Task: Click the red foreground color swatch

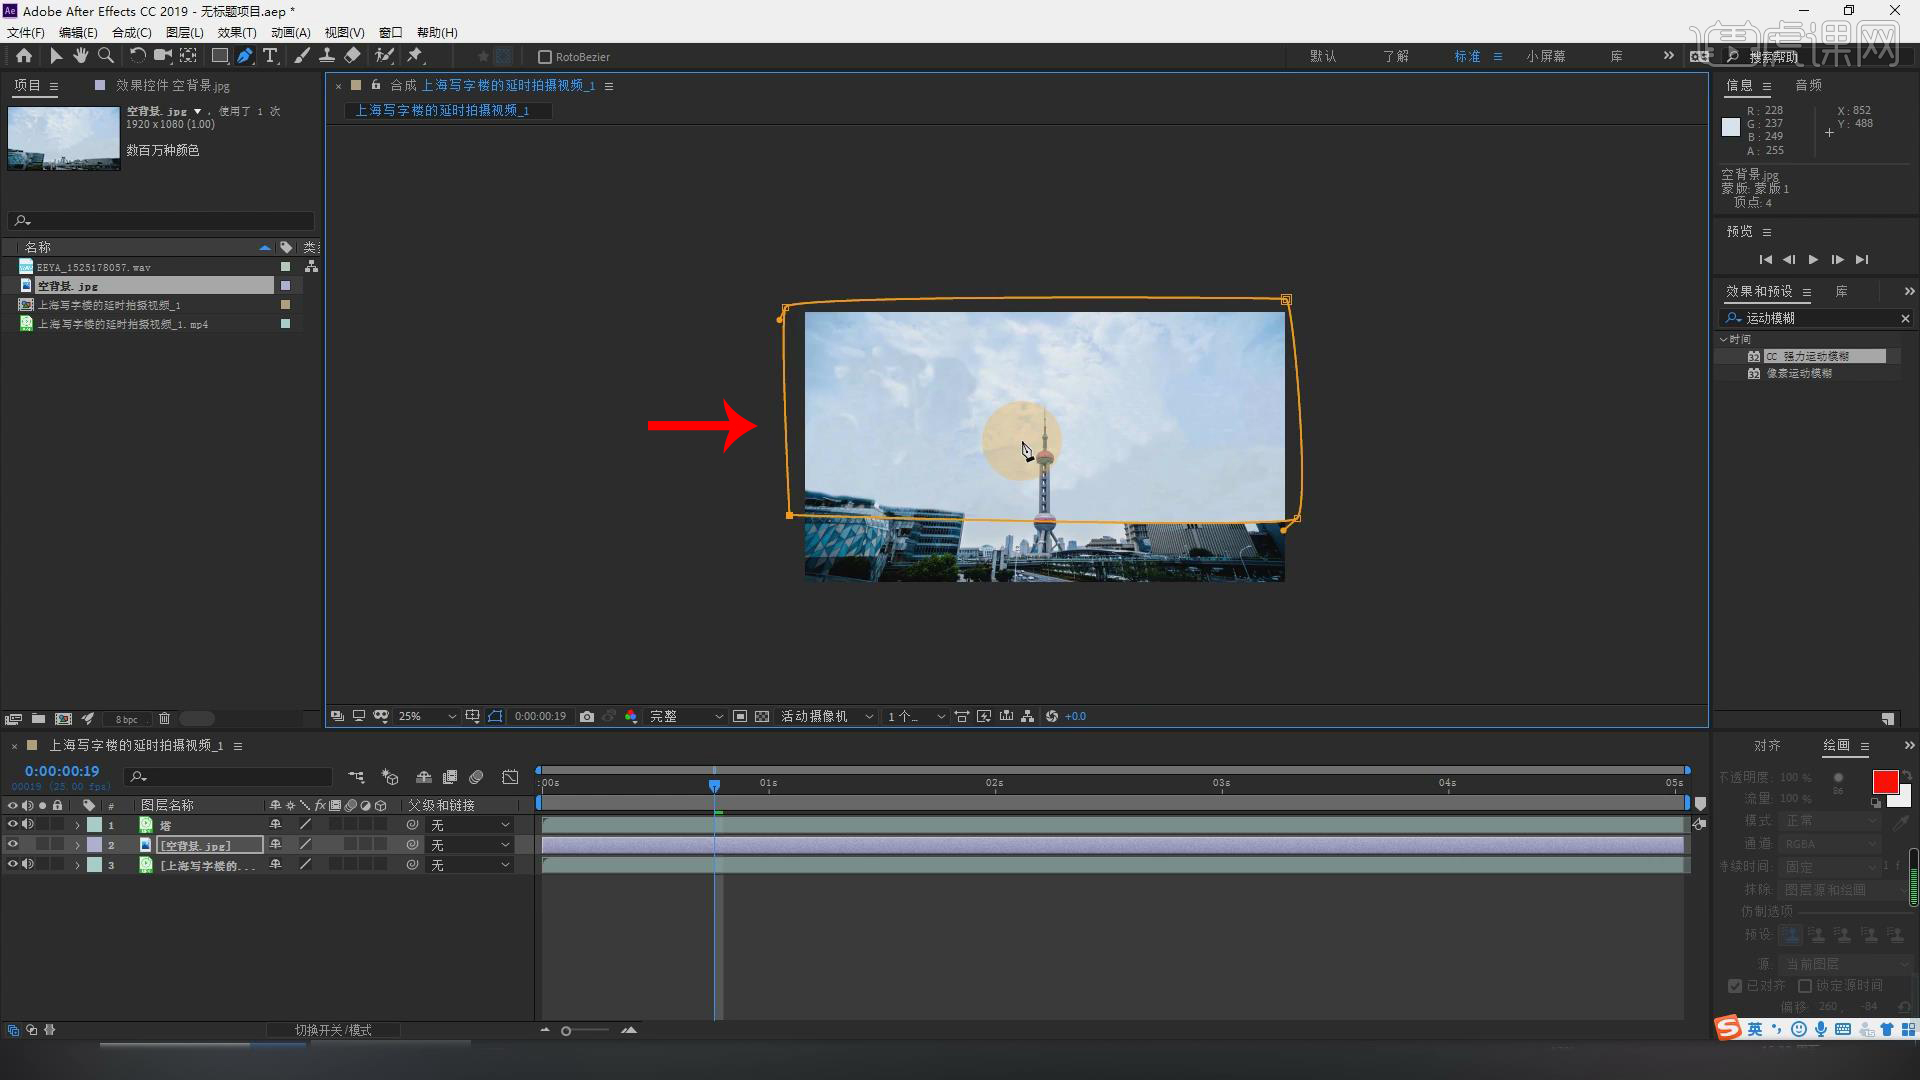Action: [x=1885, y=782]
